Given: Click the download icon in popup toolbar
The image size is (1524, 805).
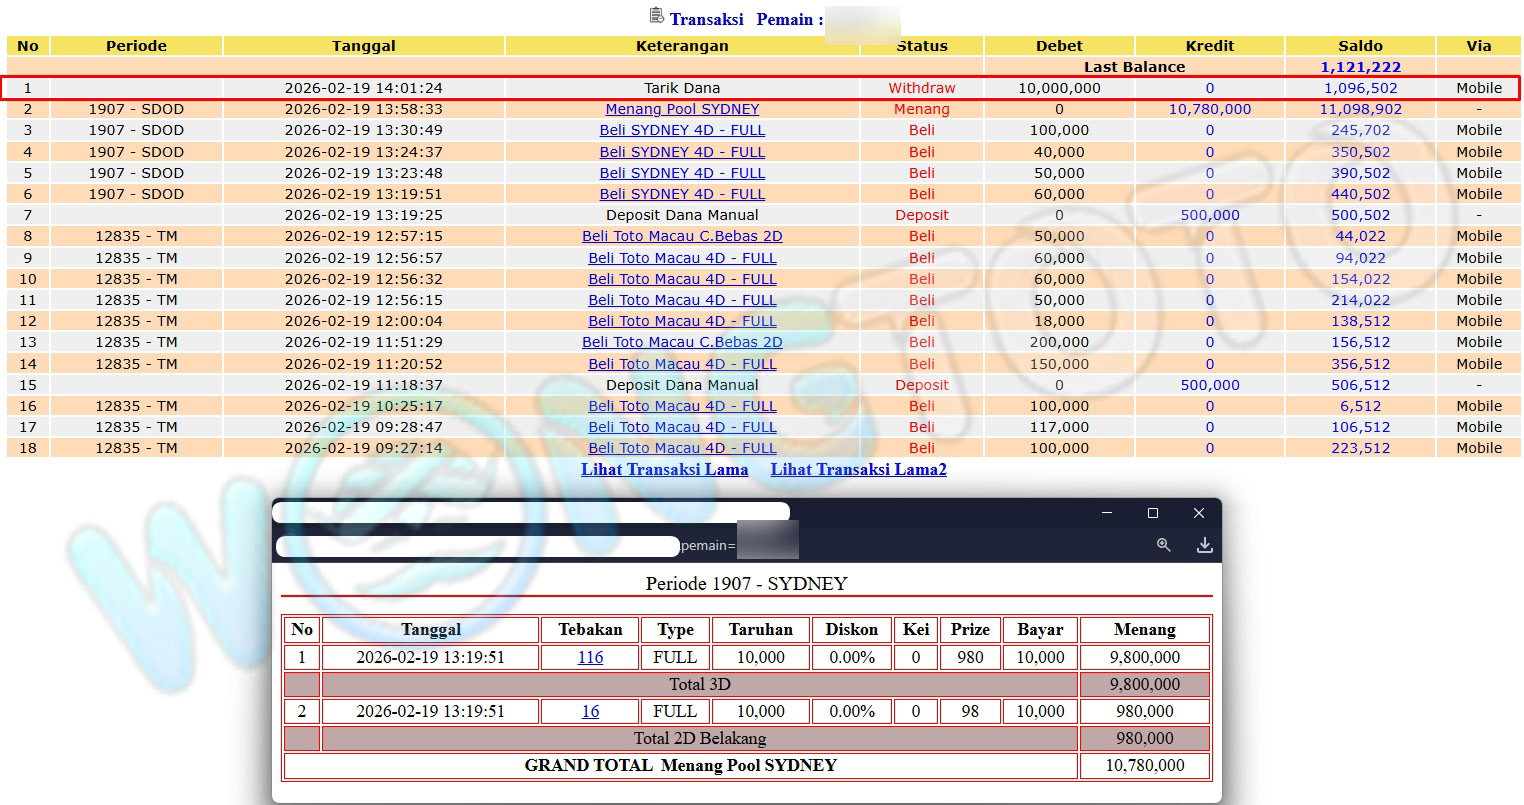Looking at the screenshot, I should 1204,545.
